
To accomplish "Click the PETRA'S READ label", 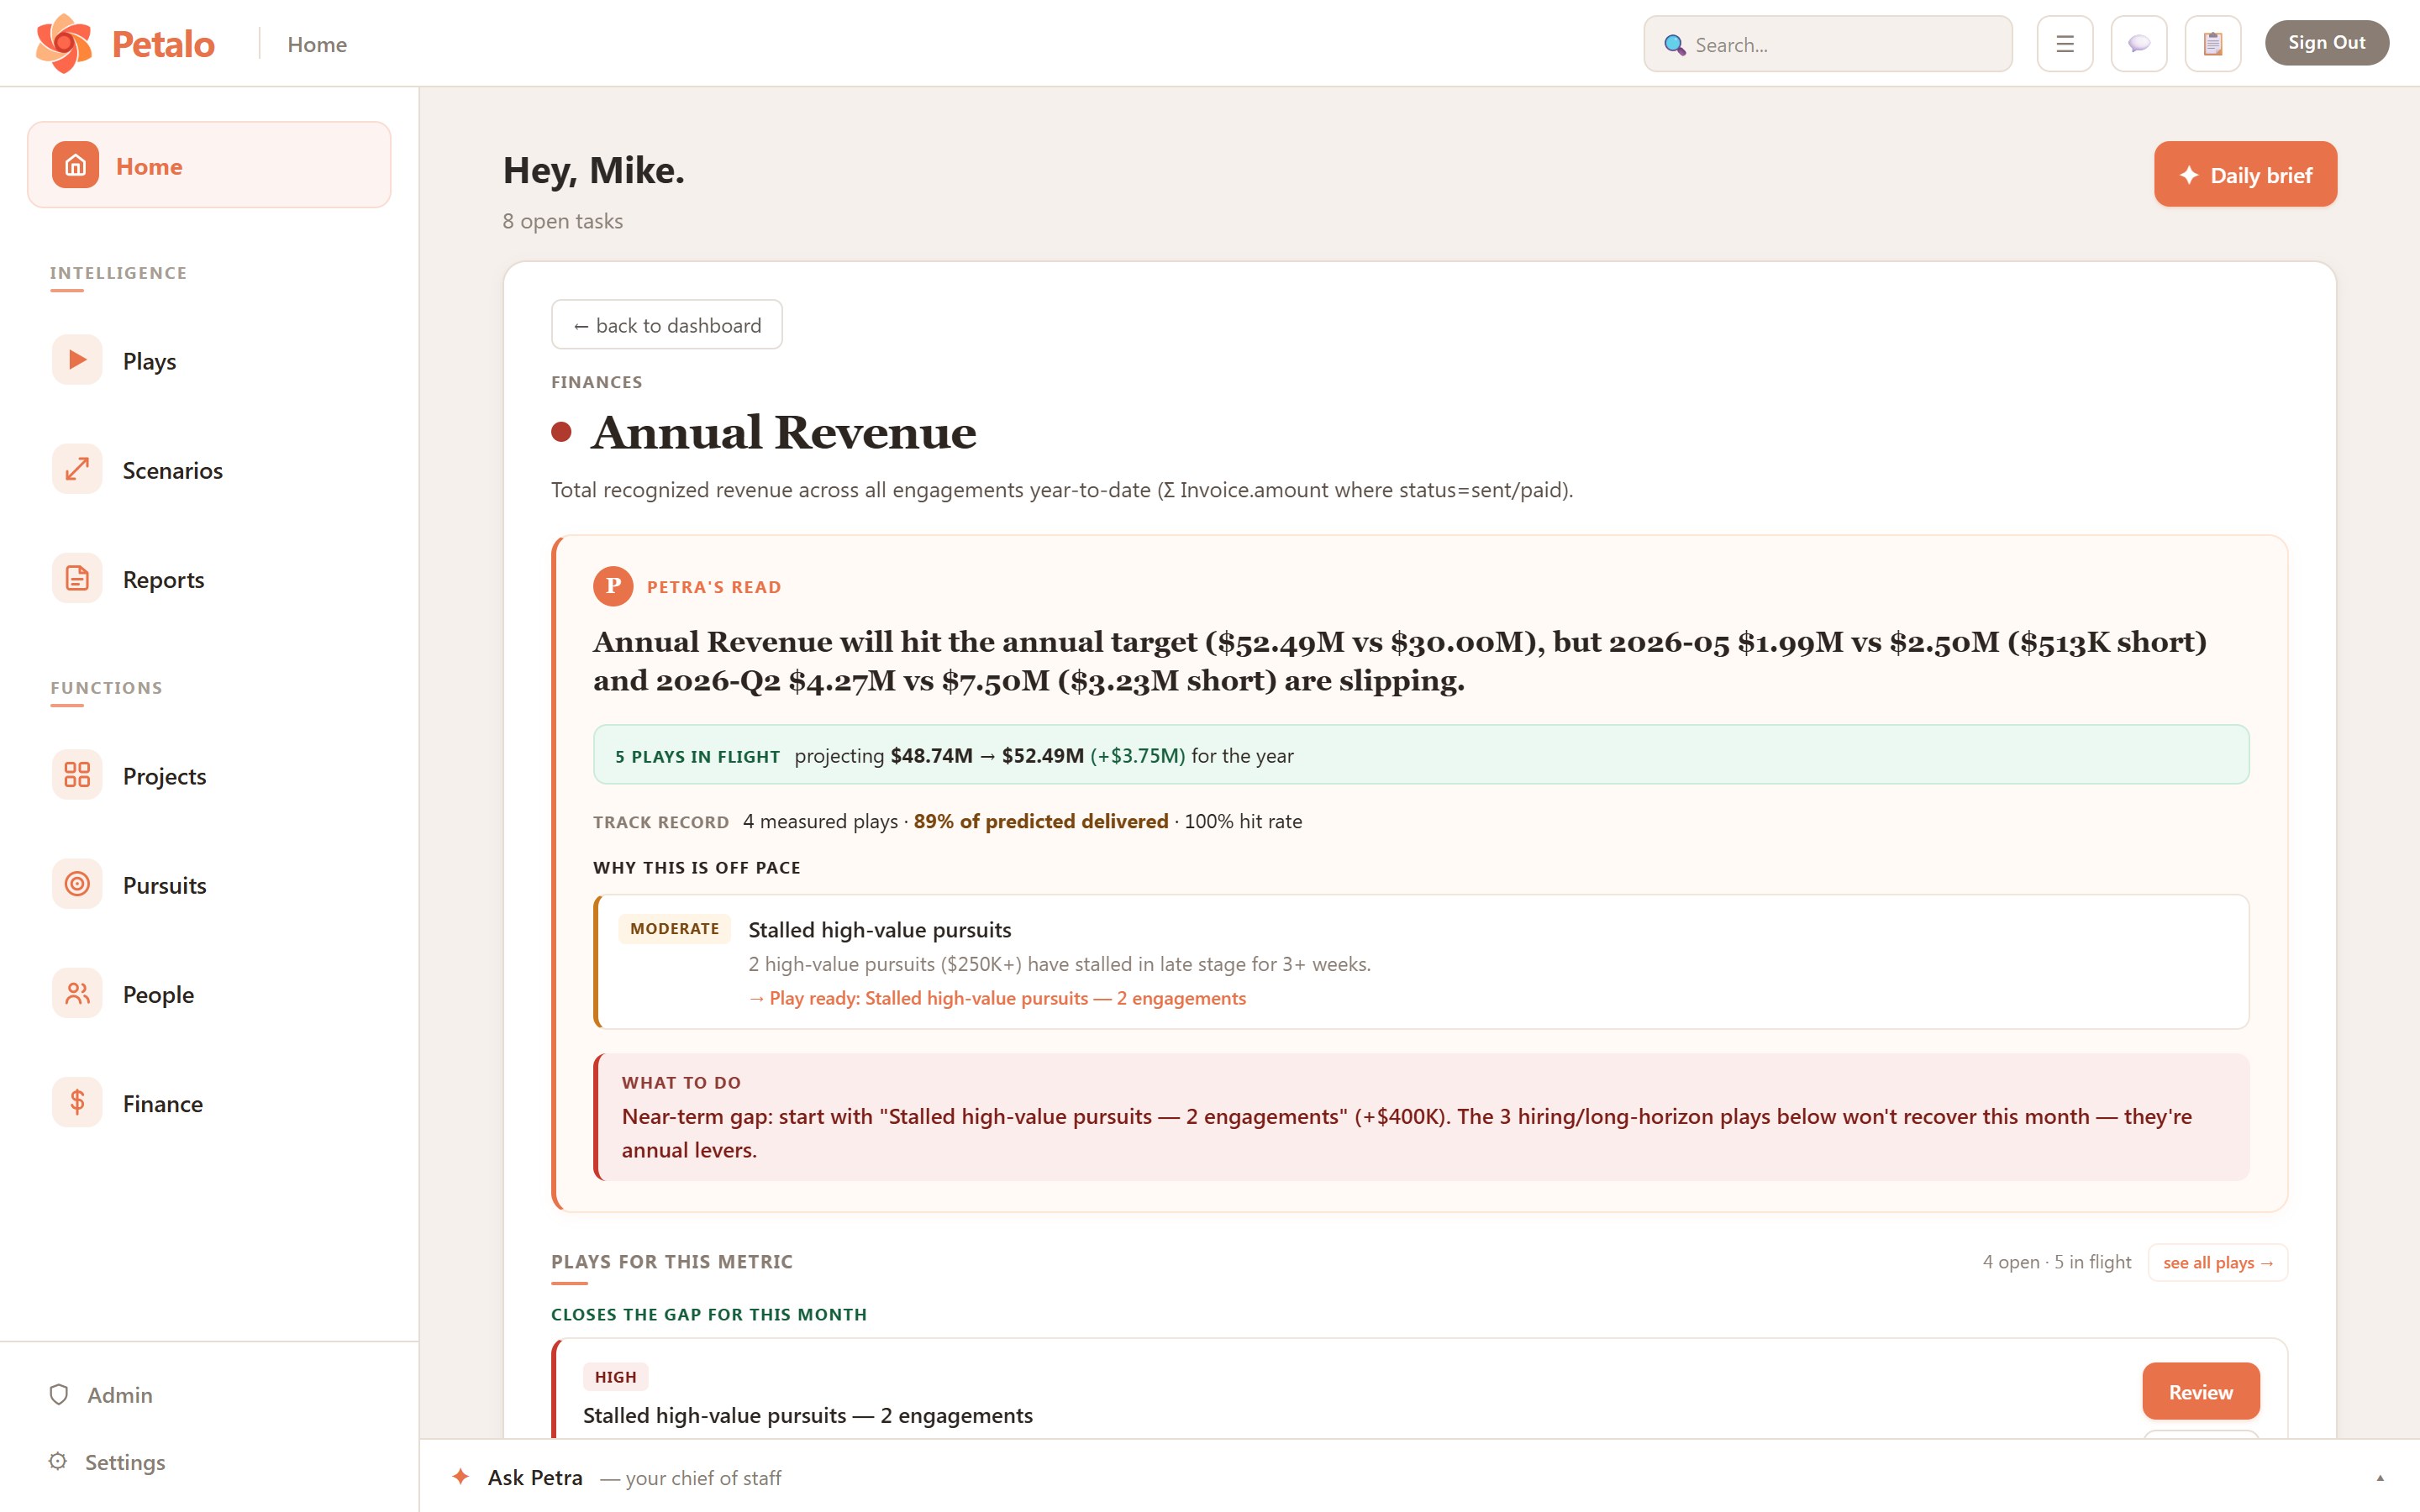I will point(713,587).
